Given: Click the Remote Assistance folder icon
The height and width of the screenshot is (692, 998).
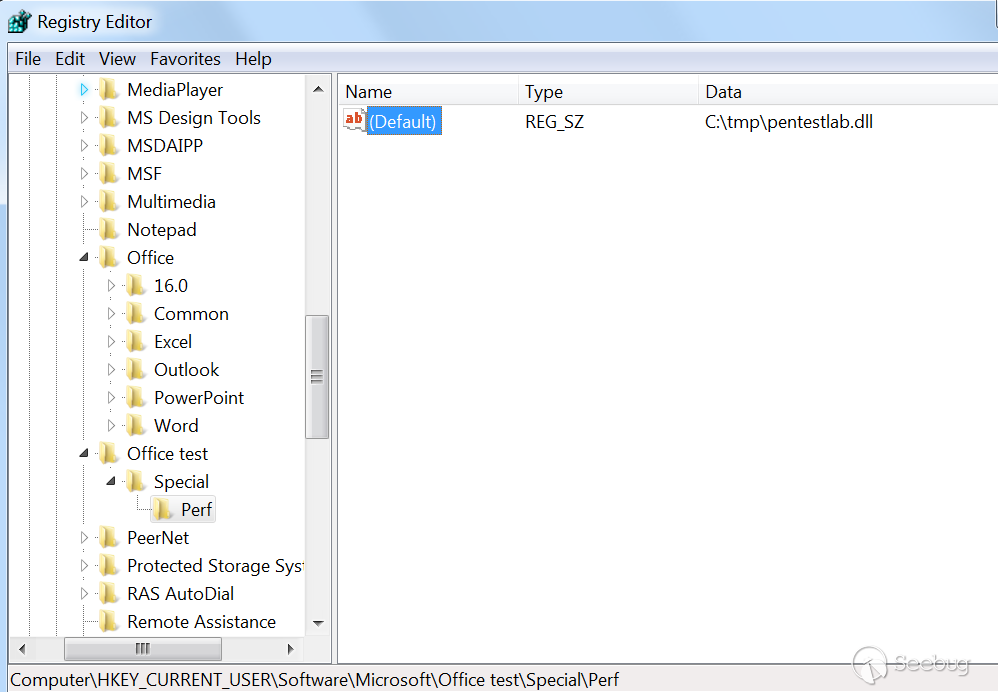Looking at the screenshot, I should (109, 622).
